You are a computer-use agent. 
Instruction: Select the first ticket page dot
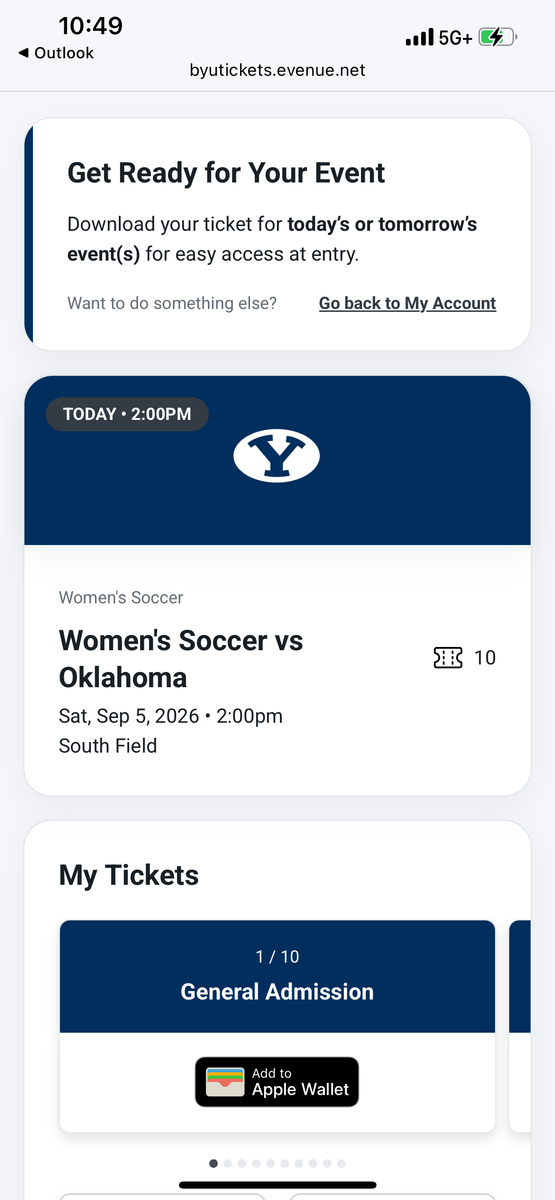[x=213, y=1163]
